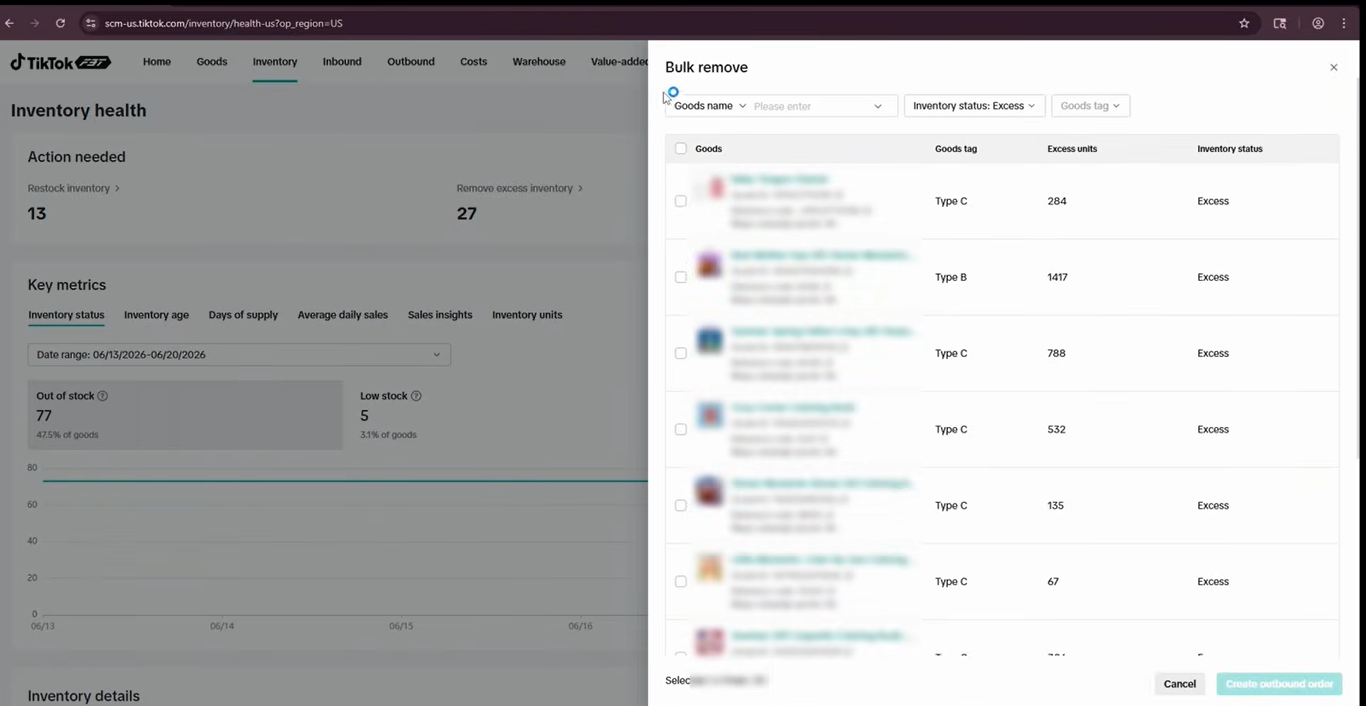This screenshot has width=1366, height=706.
Task: Switch to the Sales insights tab
Action: click(x=440, y=315)
